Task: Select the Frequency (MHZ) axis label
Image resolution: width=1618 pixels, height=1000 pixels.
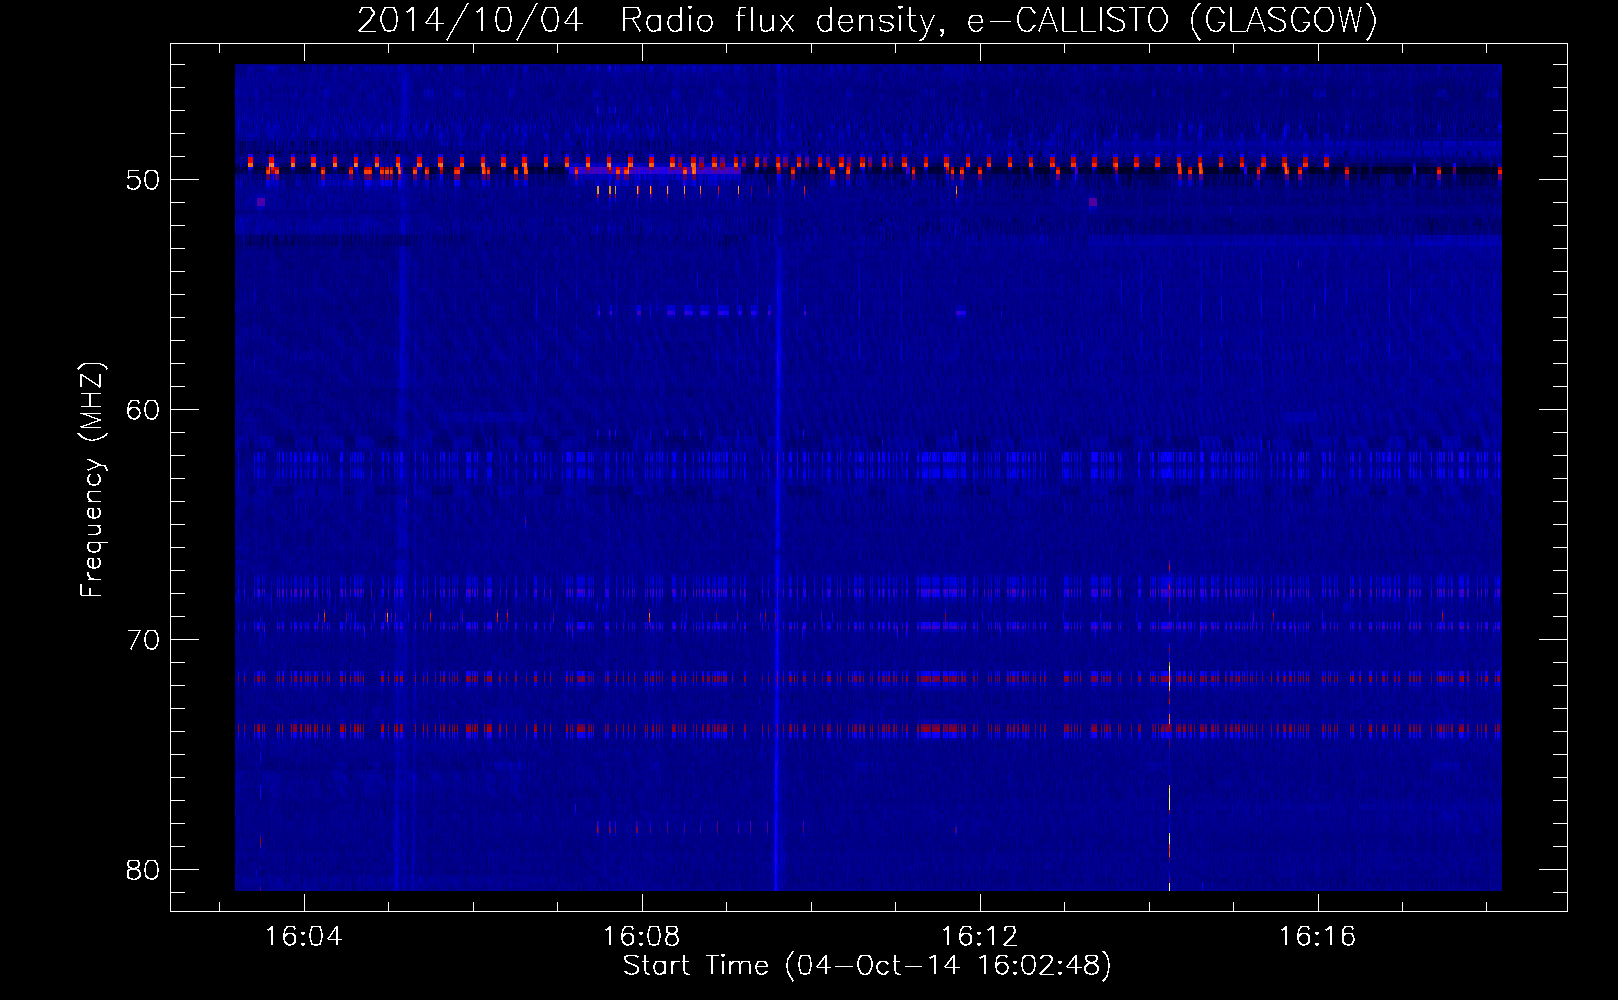Action: point(91,479)
